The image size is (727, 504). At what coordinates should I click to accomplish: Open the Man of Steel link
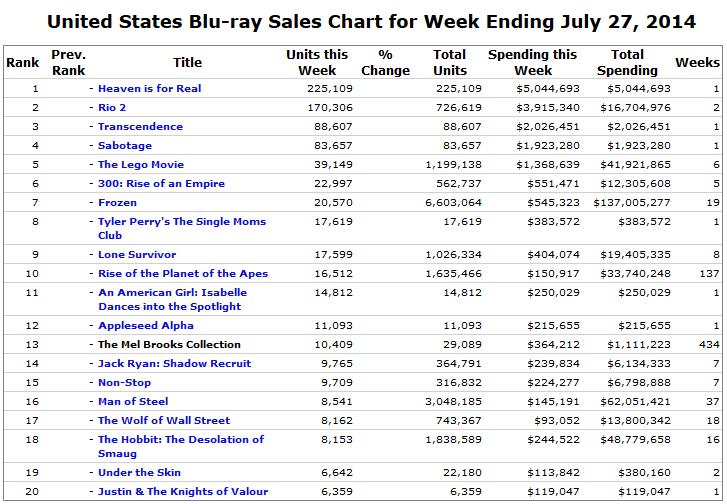(133, 401)
